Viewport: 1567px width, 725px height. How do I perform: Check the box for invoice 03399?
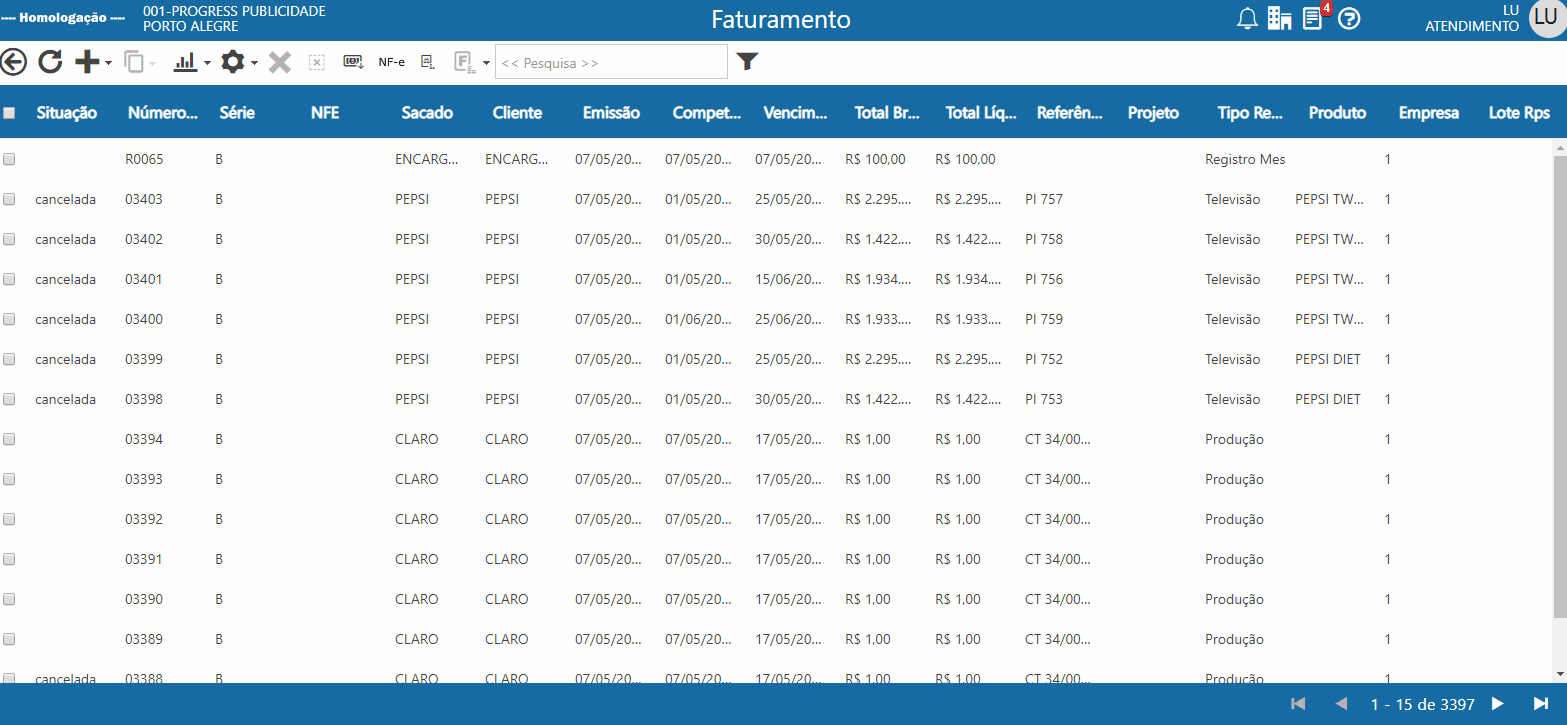point(9,359)
